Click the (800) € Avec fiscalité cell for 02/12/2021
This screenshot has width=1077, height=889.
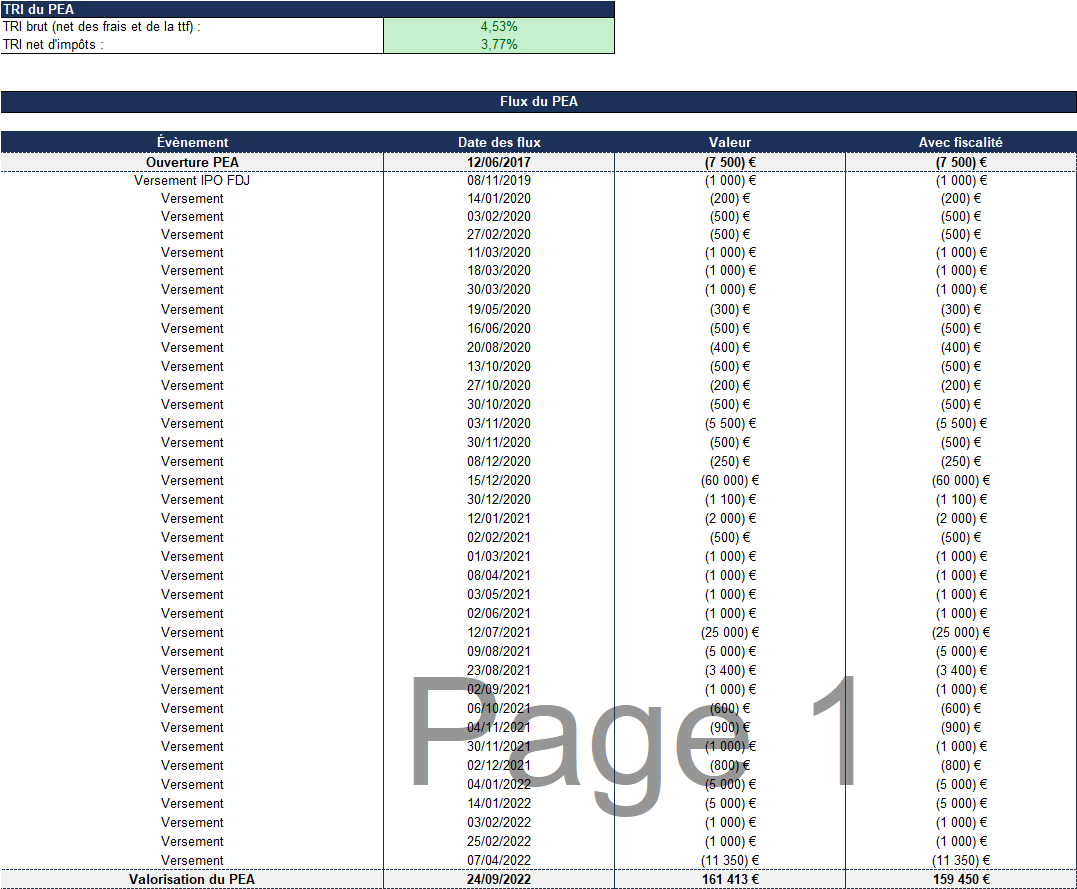[x=960, y=766]
